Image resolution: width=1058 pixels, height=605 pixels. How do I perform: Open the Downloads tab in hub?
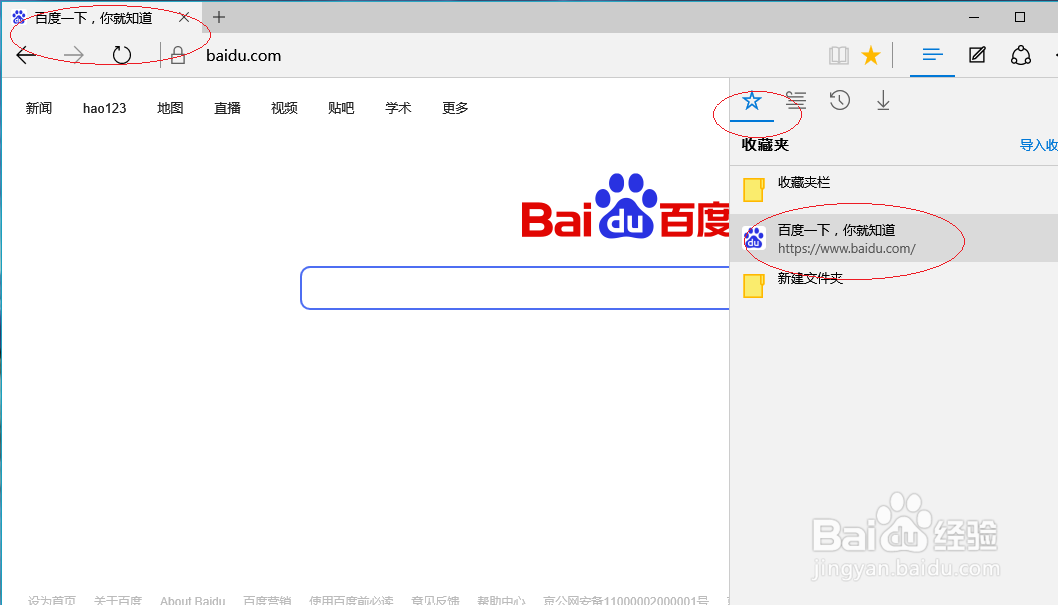883,101
